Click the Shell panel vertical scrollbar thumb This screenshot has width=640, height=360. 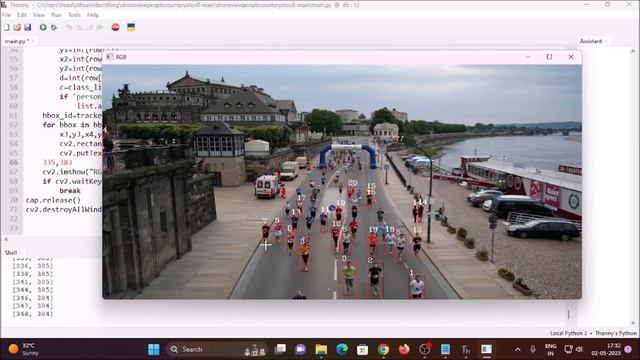coord(568,314)
